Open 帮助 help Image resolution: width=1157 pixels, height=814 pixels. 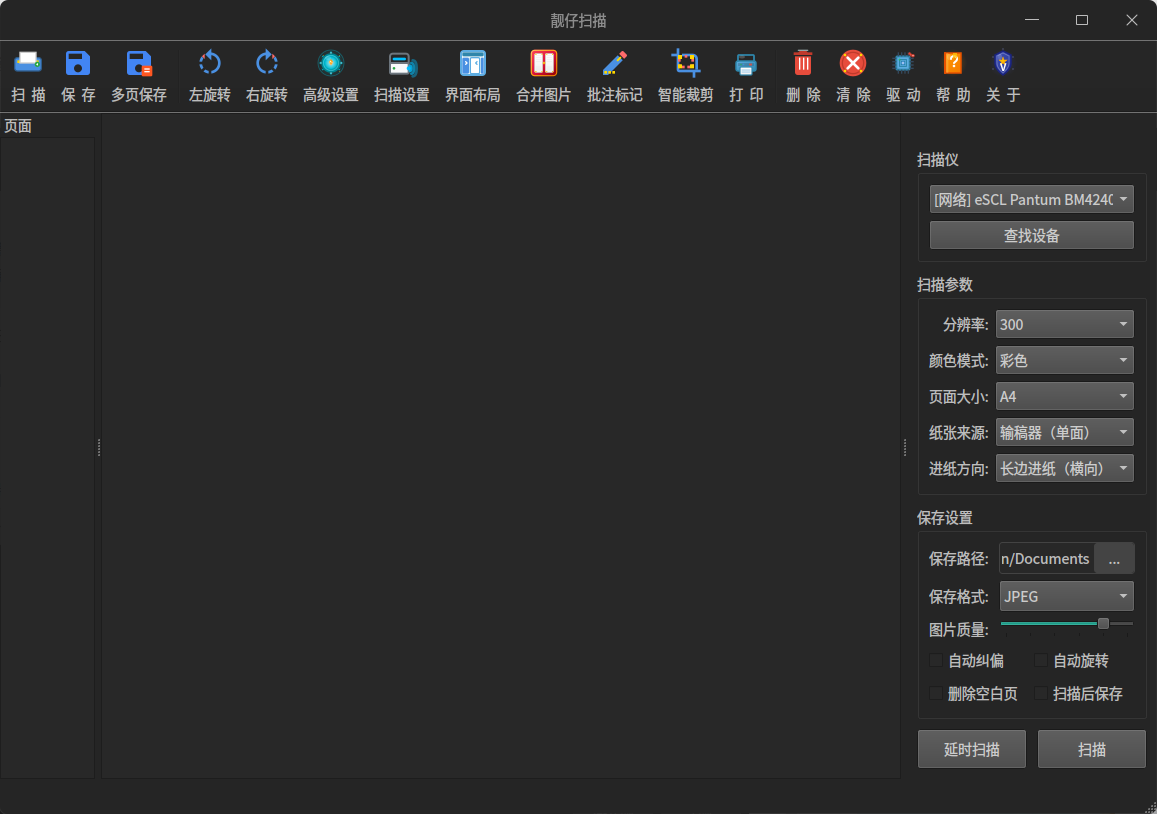click(953, 76)
